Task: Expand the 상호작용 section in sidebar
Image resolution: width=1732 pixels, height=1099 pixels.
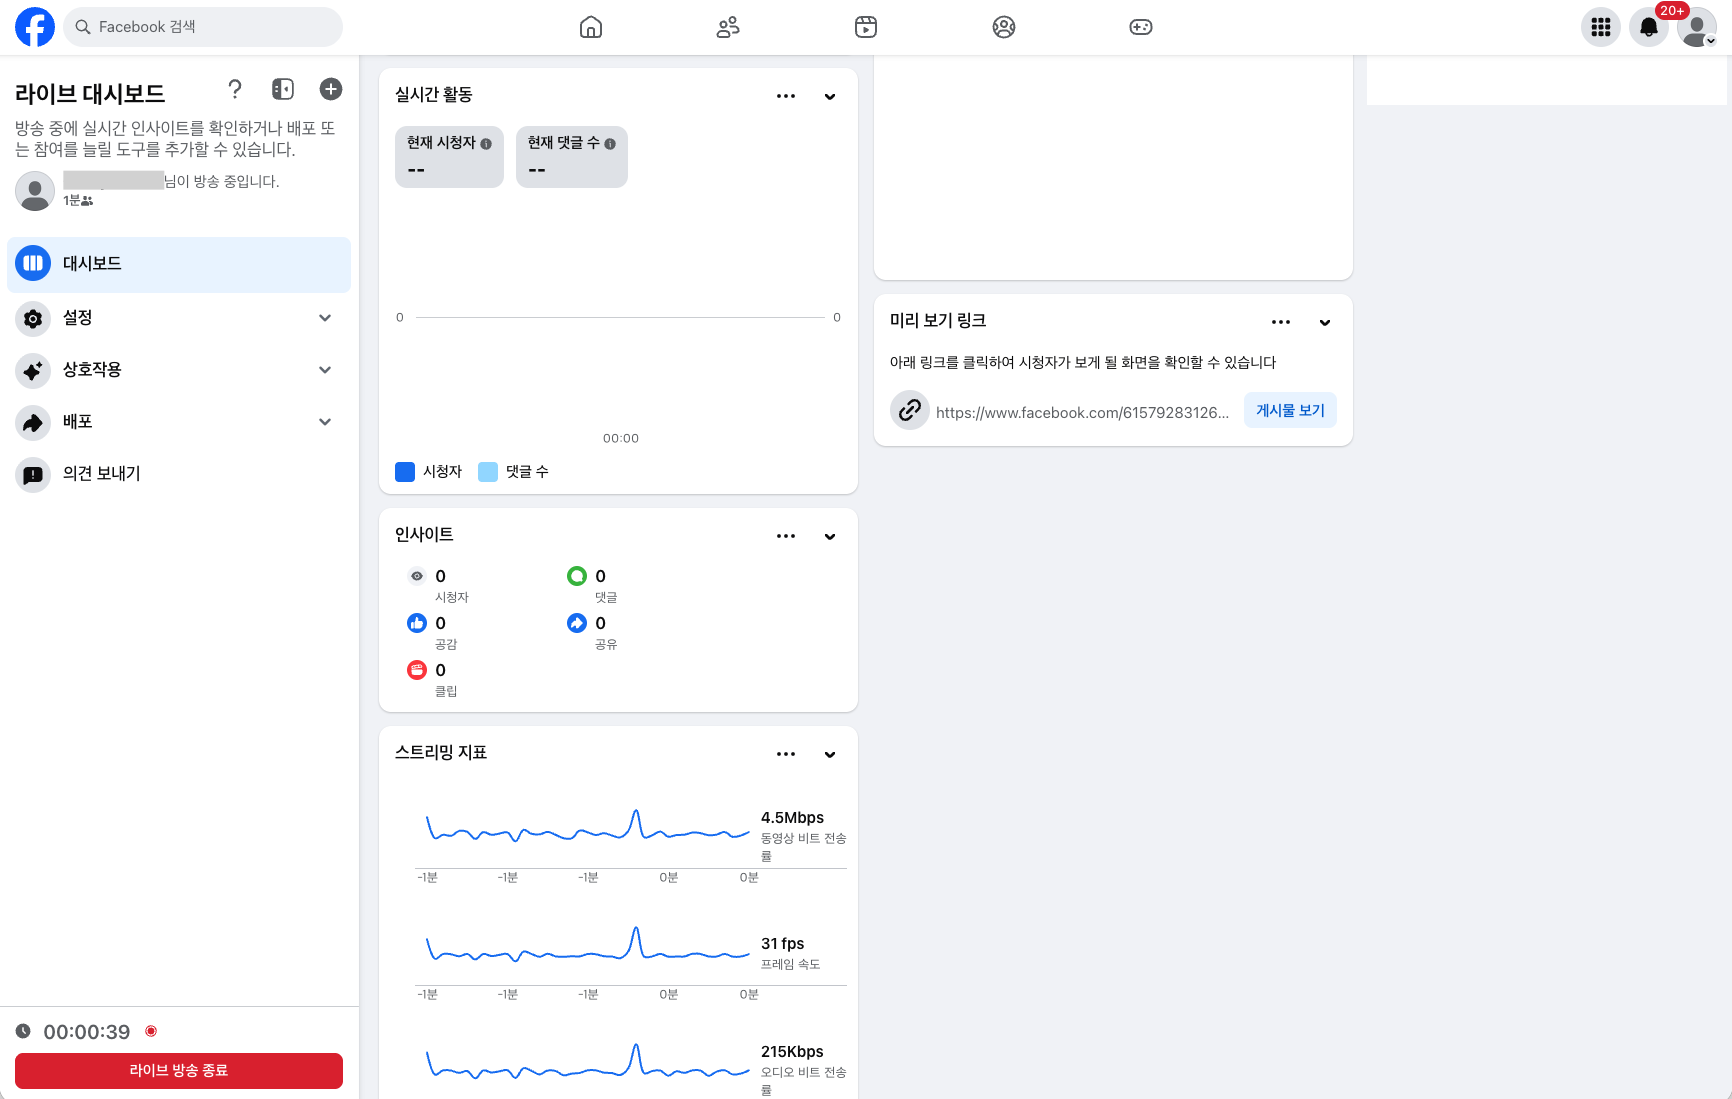Action: point(325,370)
